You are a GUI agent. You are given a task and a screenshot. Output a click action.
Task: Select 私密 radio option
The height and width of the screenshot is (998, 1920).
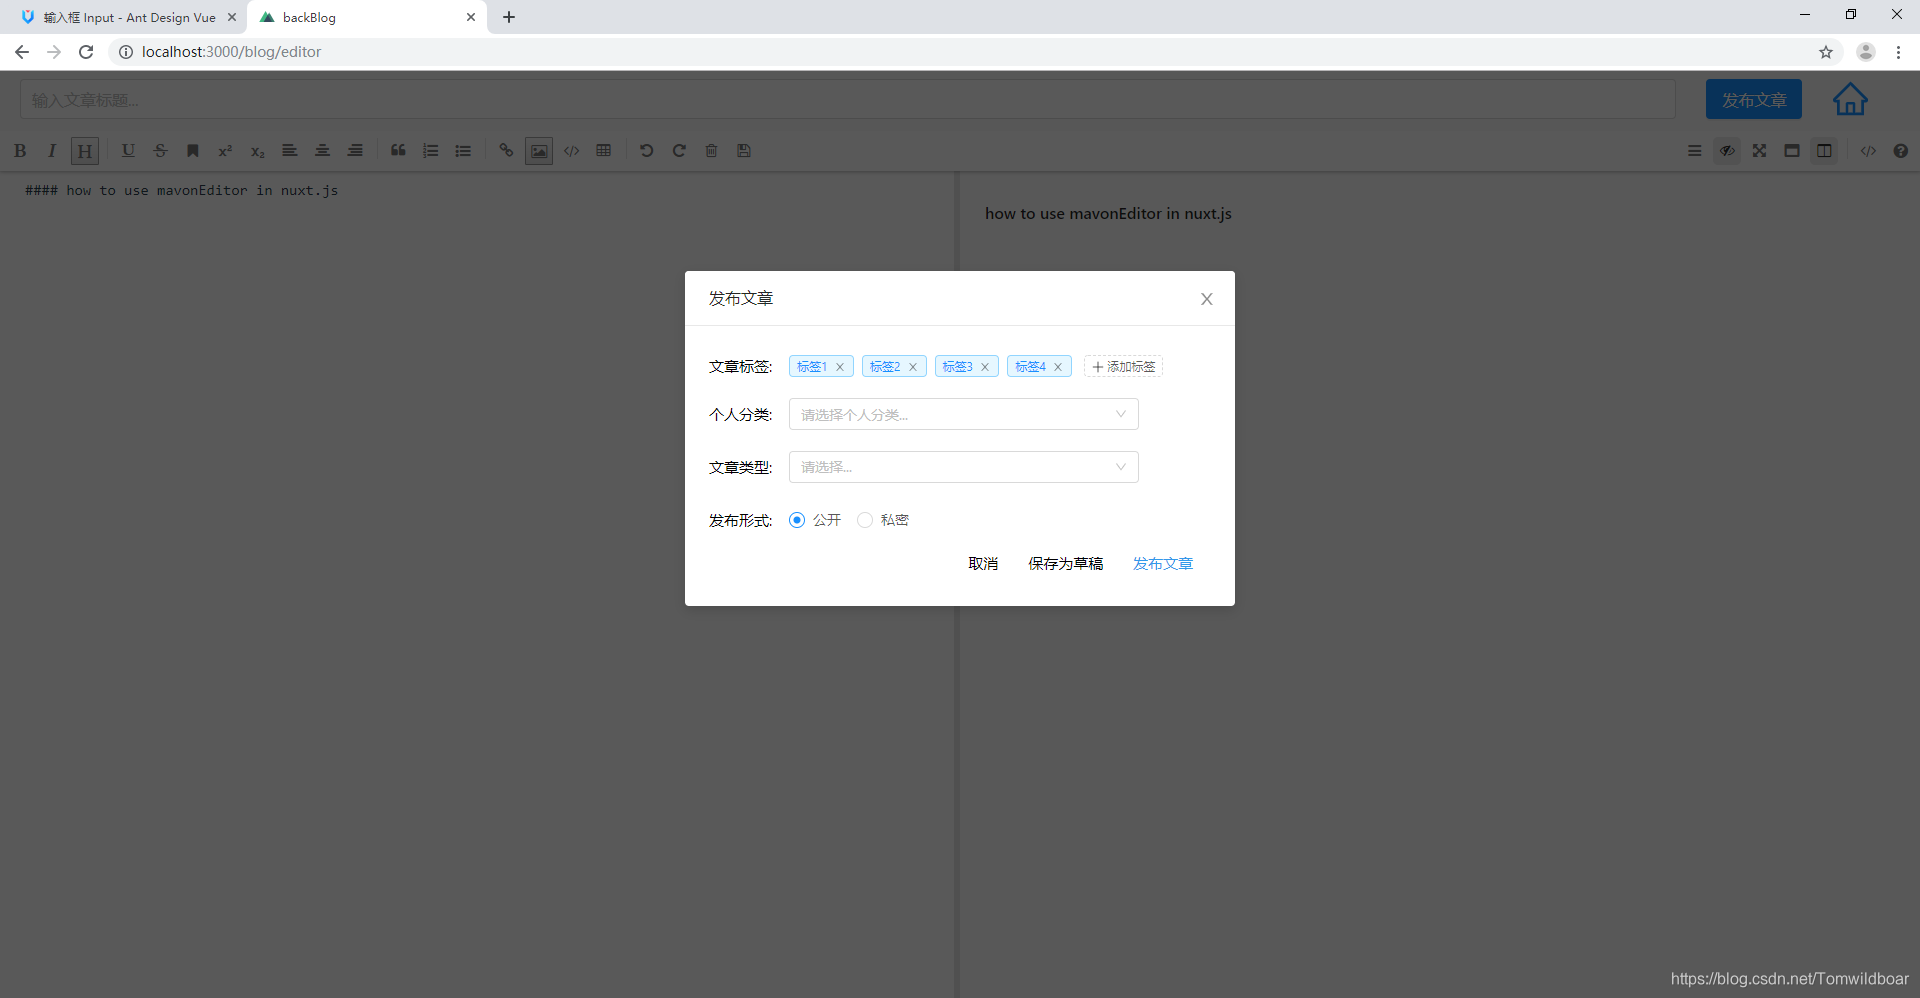(x=865, y=520)
